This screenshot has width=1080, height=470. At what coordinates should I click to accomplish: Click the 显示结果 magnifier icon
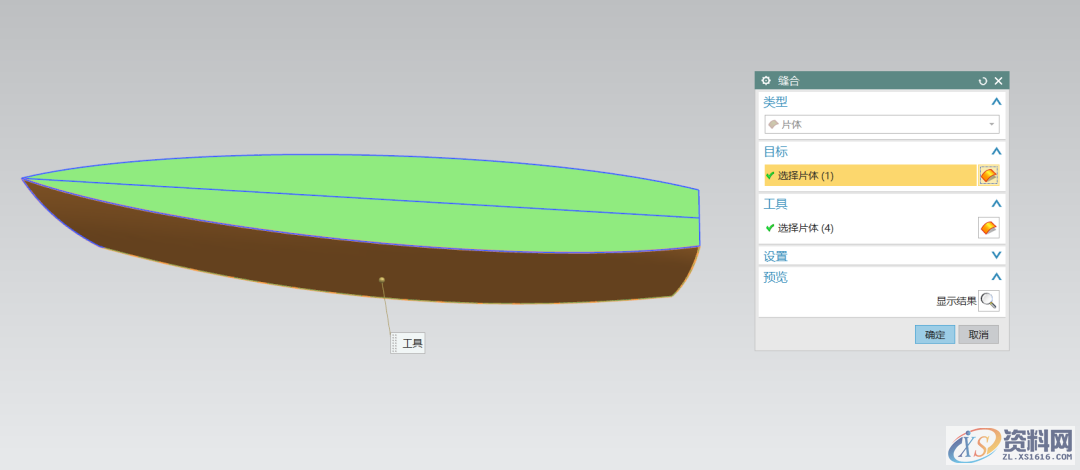coord(988,300)
